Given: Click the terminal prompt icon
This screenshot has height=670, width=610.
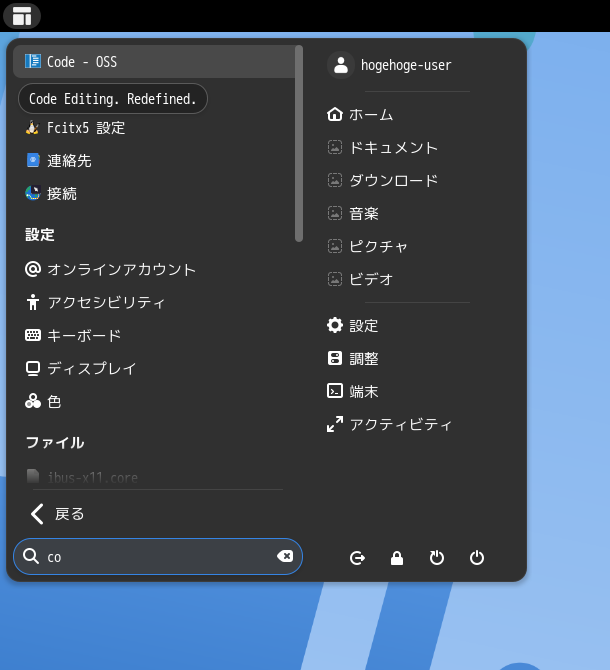Looking at the screenshot, I should point(335,391).
